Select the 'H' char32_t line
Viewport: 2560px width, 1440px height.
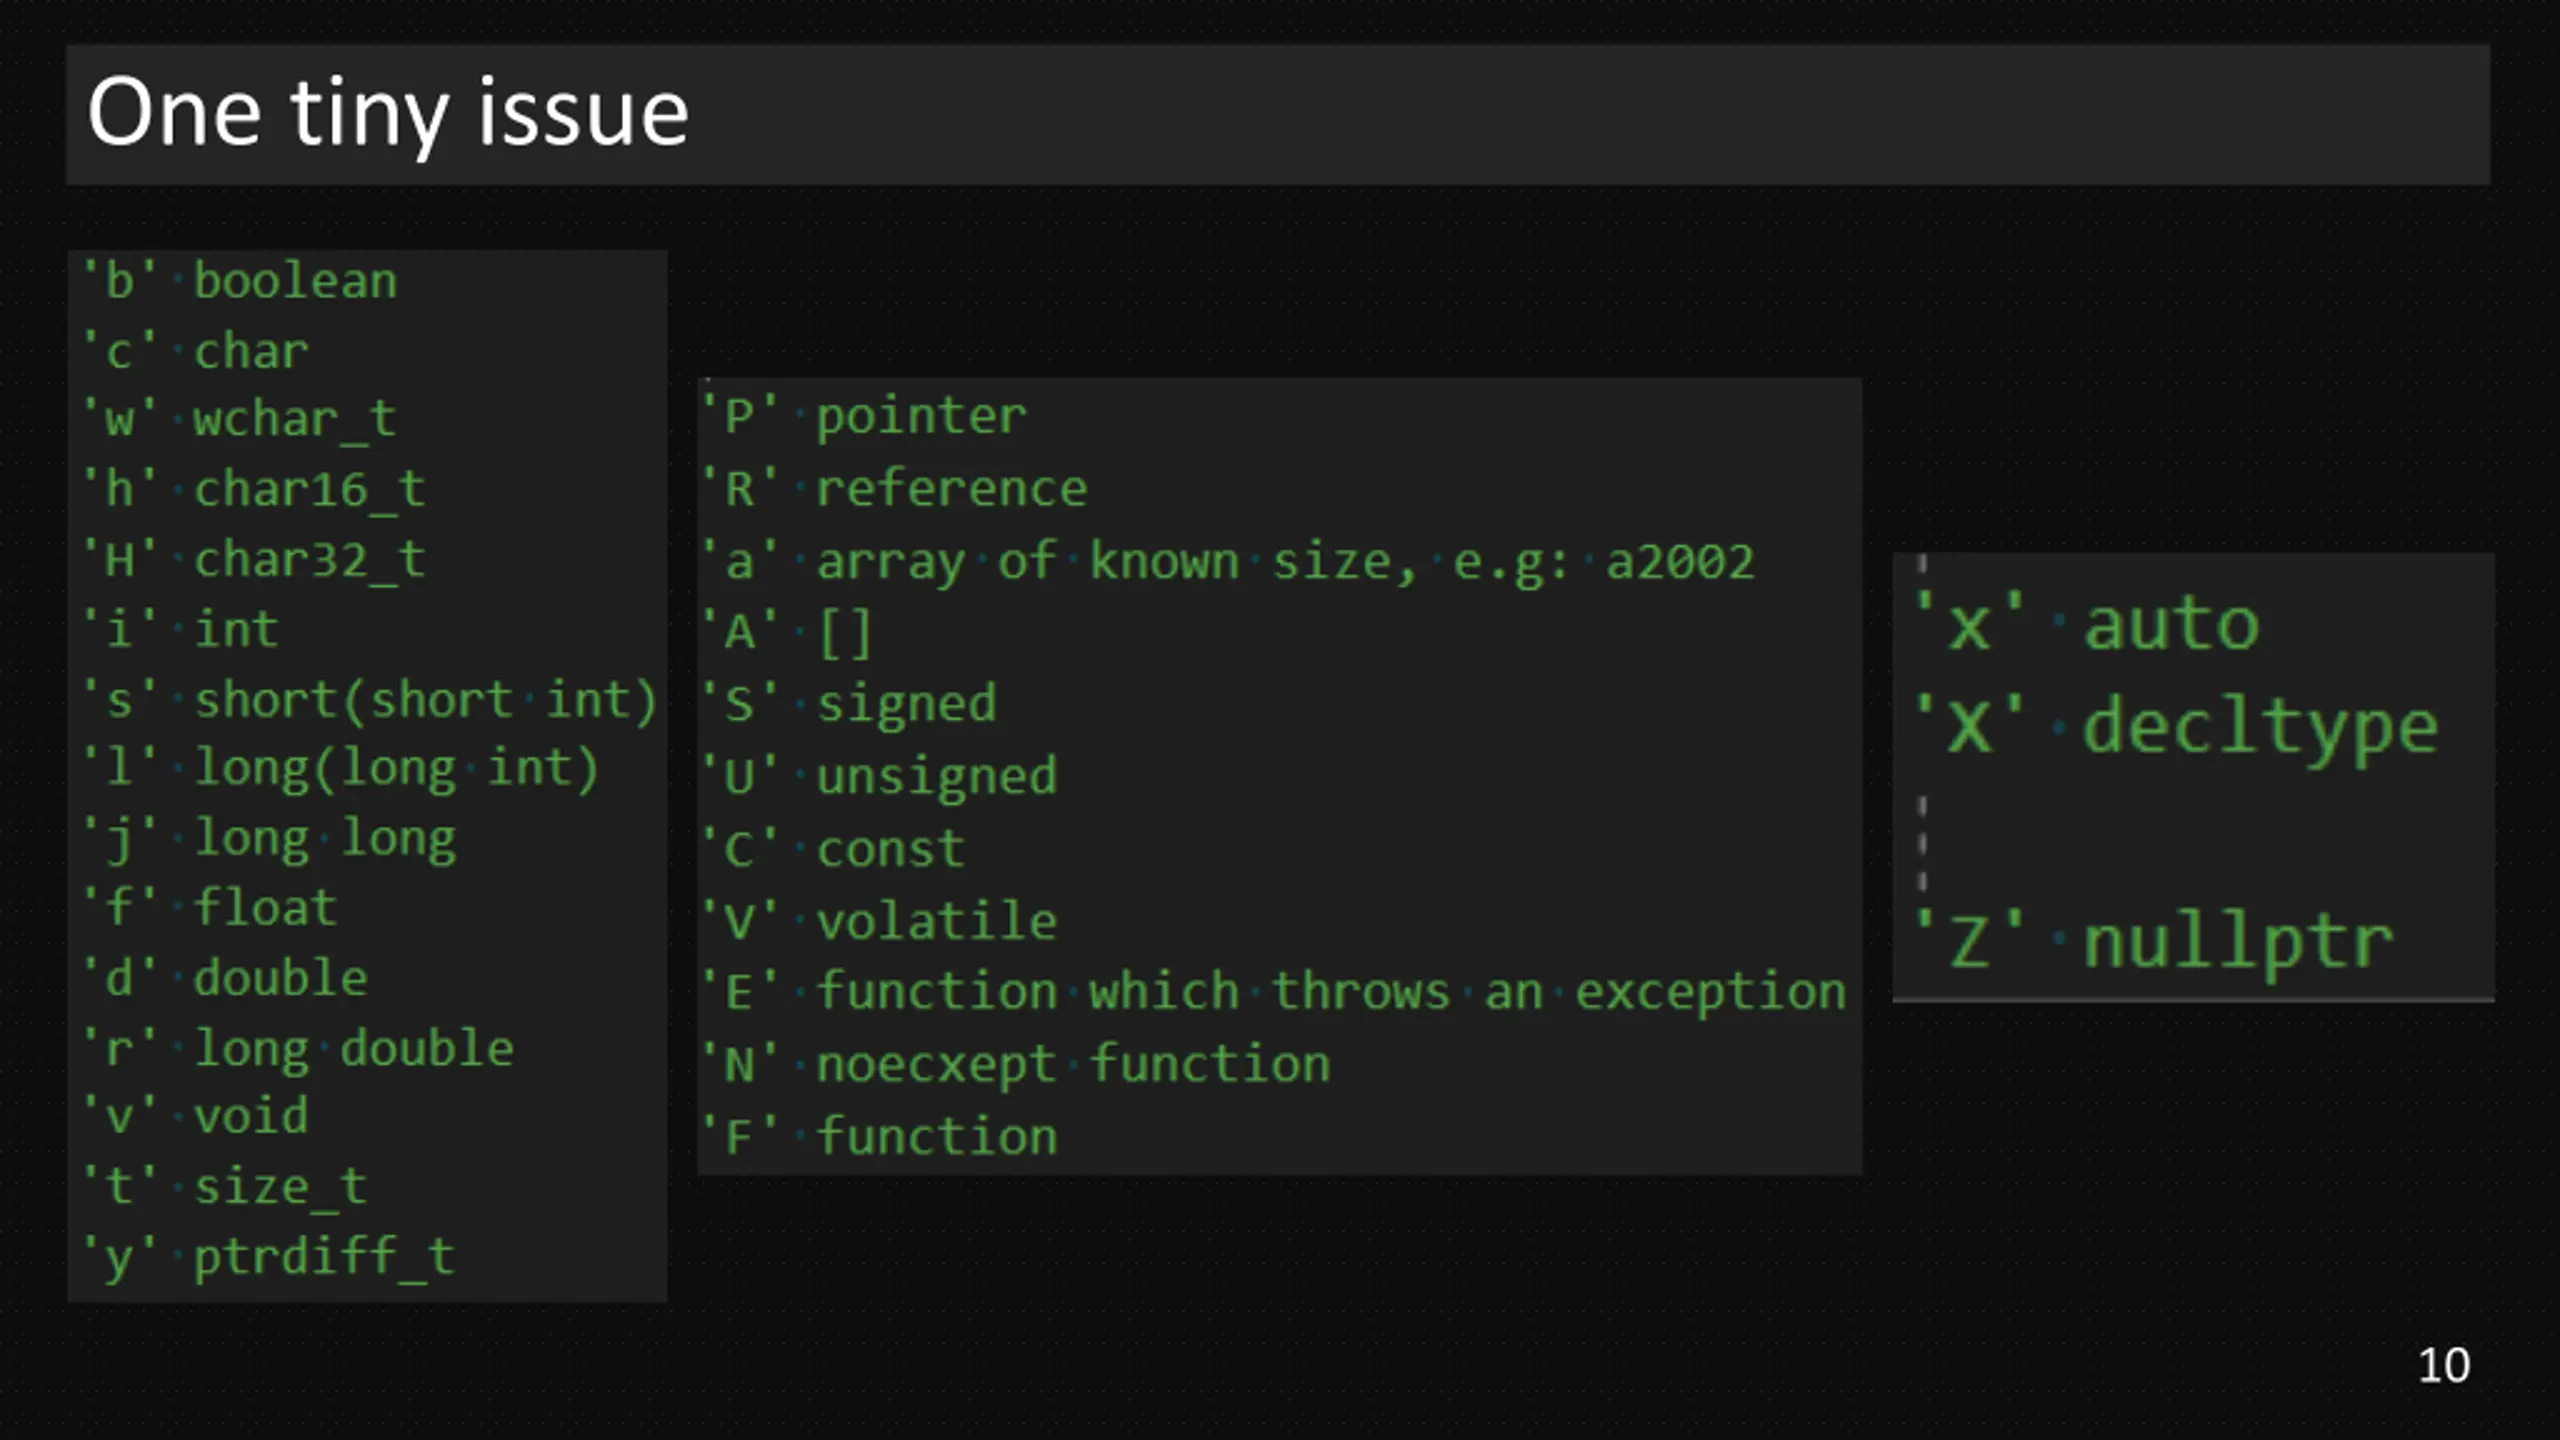255,559
